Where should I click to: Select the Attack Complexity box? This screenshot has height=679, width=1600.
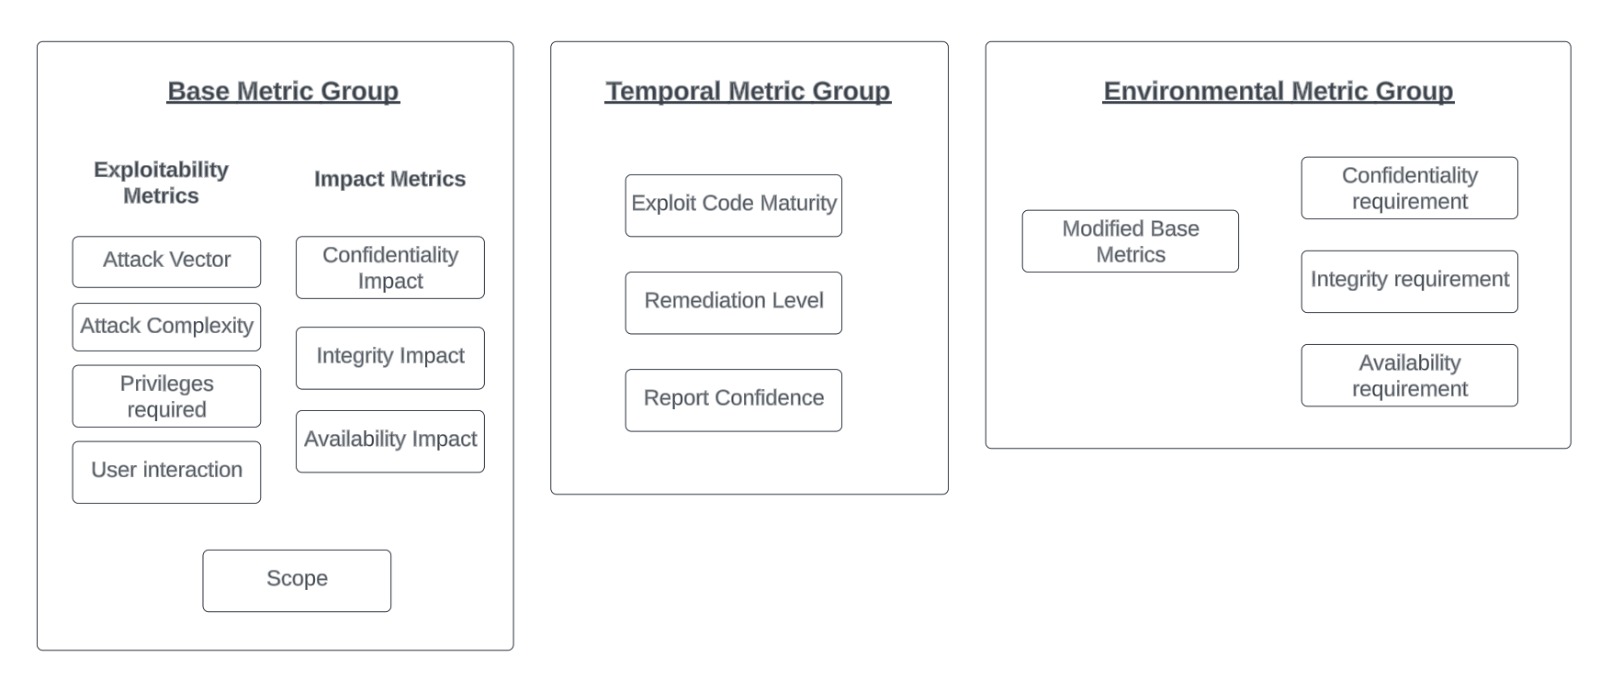(166, 327)
